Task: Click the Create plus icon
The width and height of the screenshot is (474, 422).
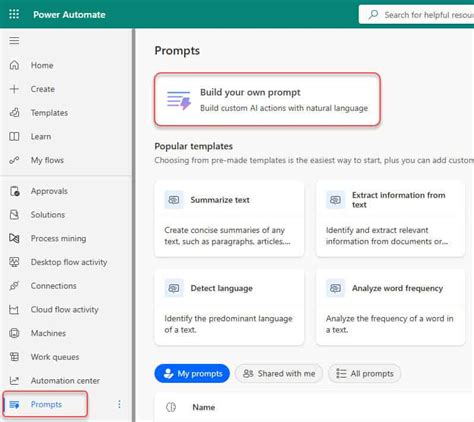Action: (x=14, y=89)
